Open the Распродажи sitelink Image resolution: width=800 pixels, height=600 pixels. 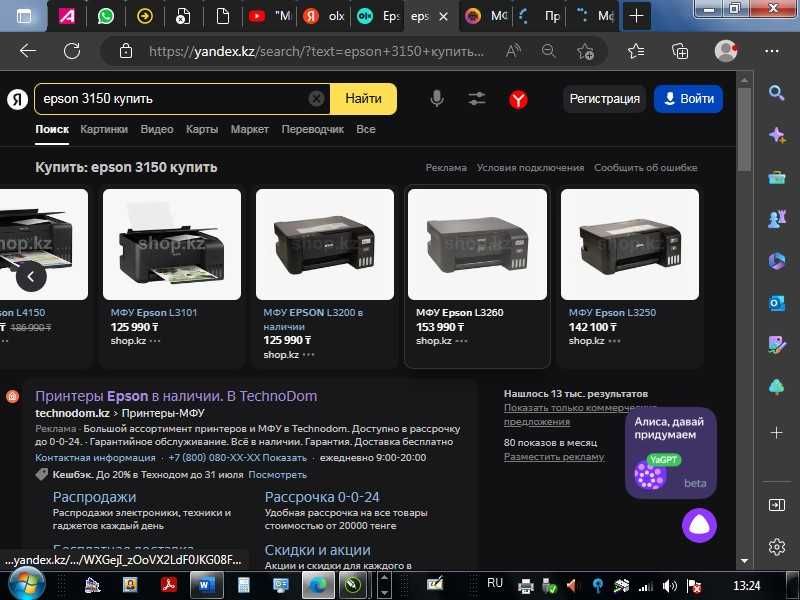tap(94, 496)
